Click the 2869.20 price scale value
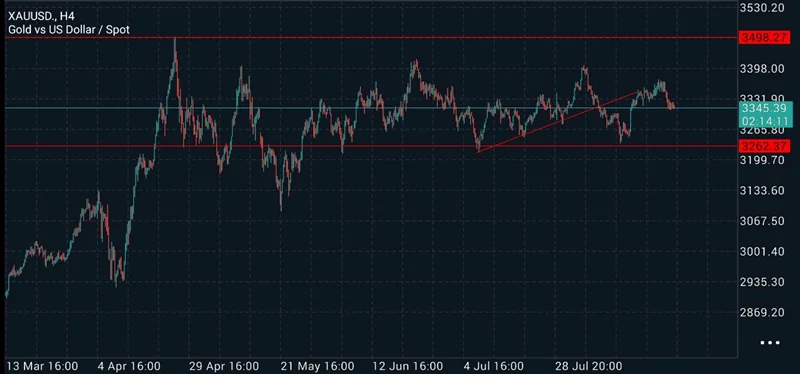This screenshot has height=374, width=800. pyautogui.click(x=762, y=312)
